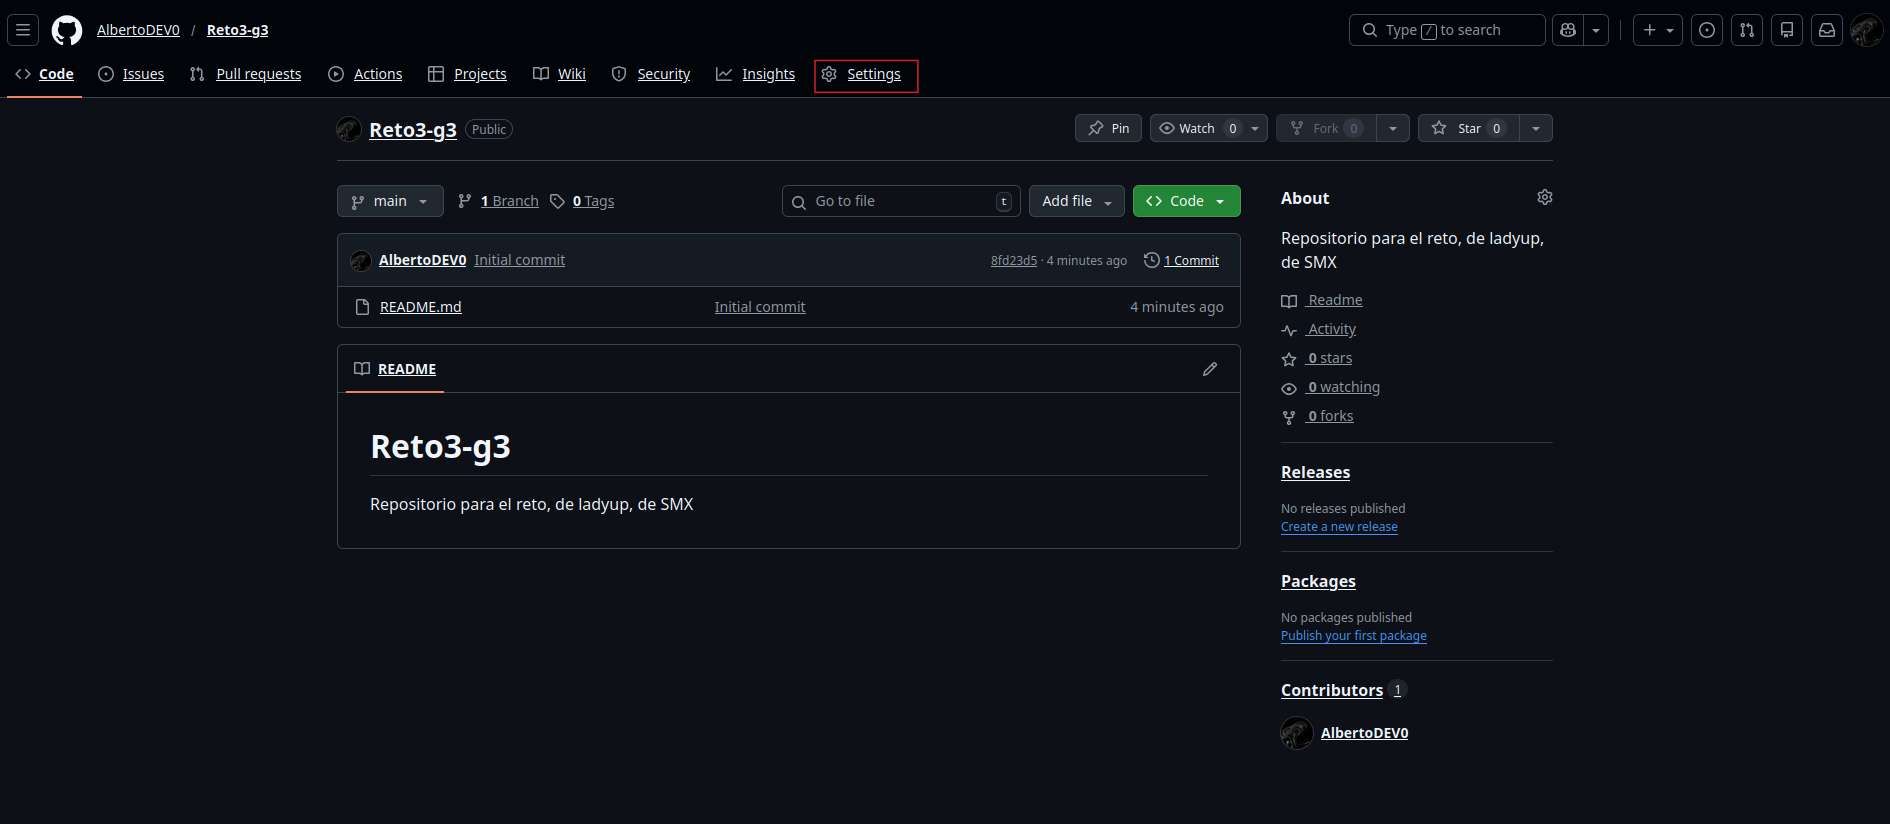Edit the README with pencil icon

[1210, 369]
